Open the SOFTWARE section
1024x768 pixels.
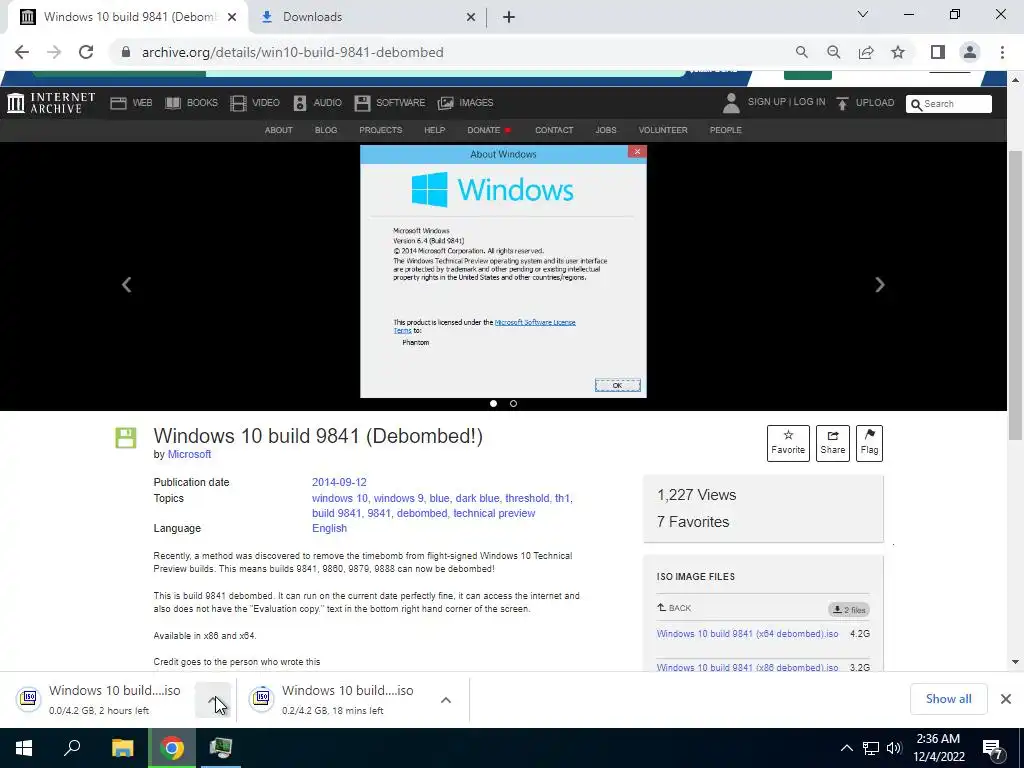pos(390,103)
